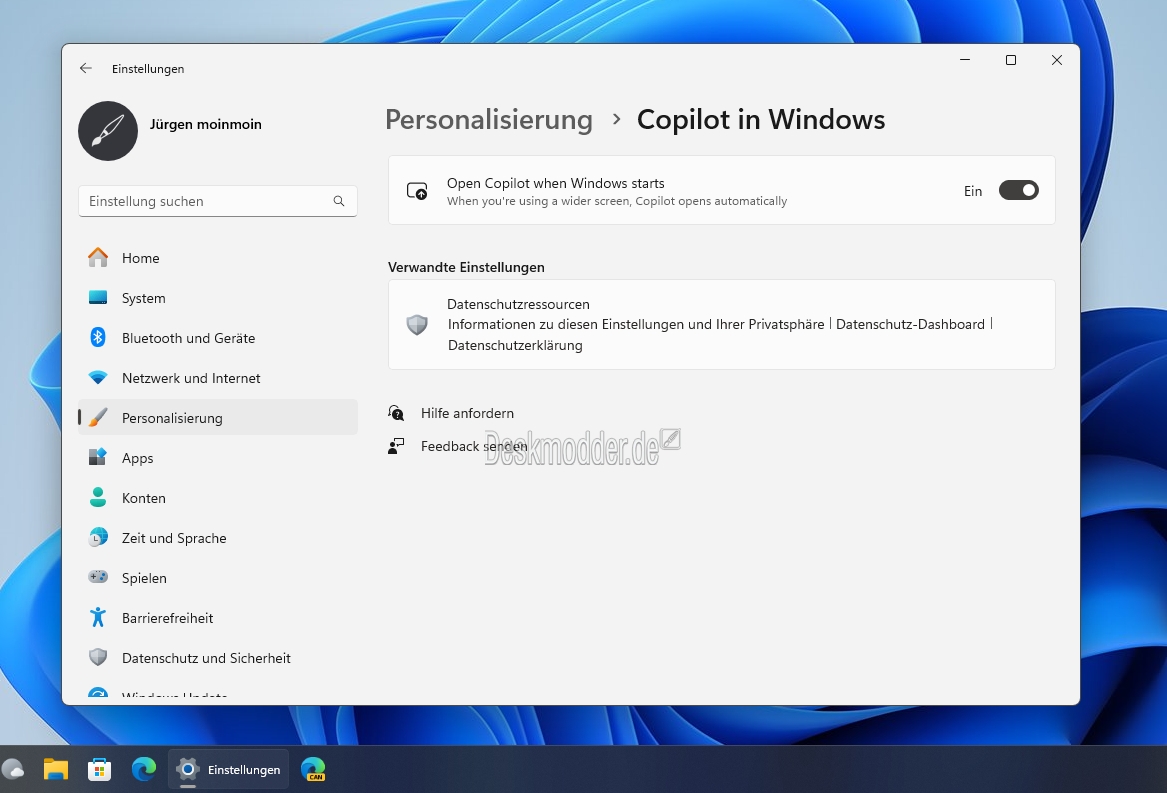The height and width of the screenshot is (793, 1167).
Task: Click the Feedback senden icon
Action: 396,446
